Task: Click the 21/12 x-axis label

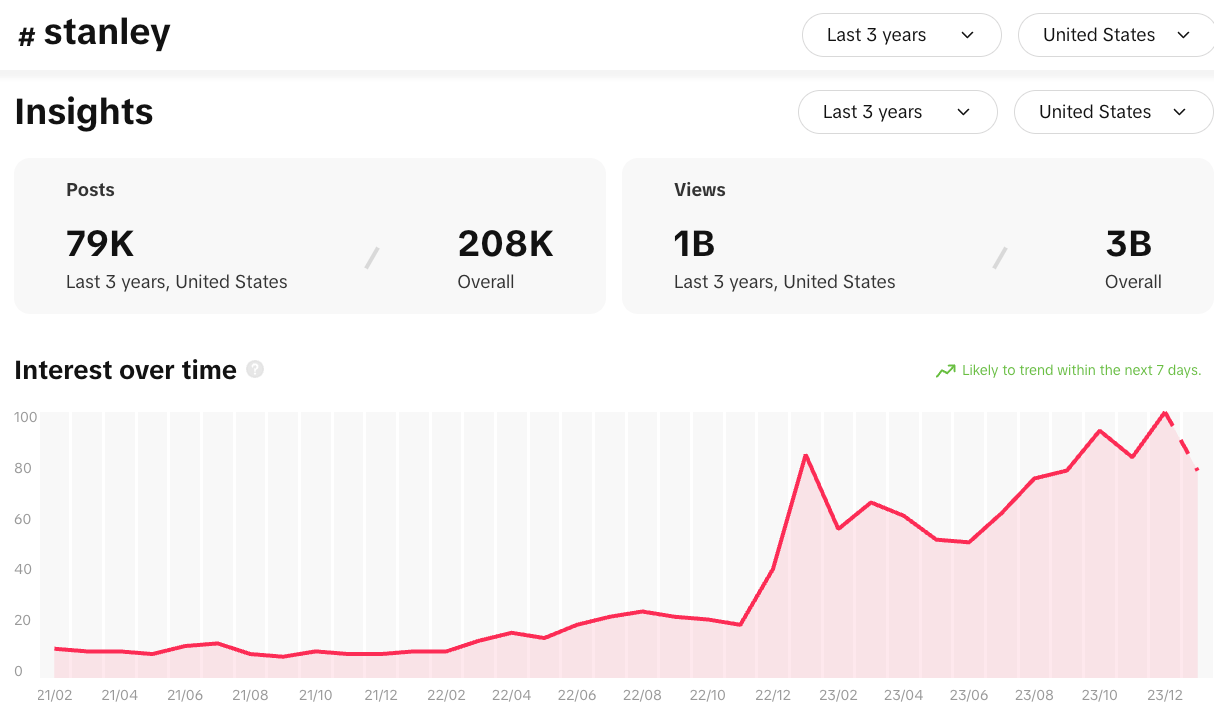Action: (381, 695)
